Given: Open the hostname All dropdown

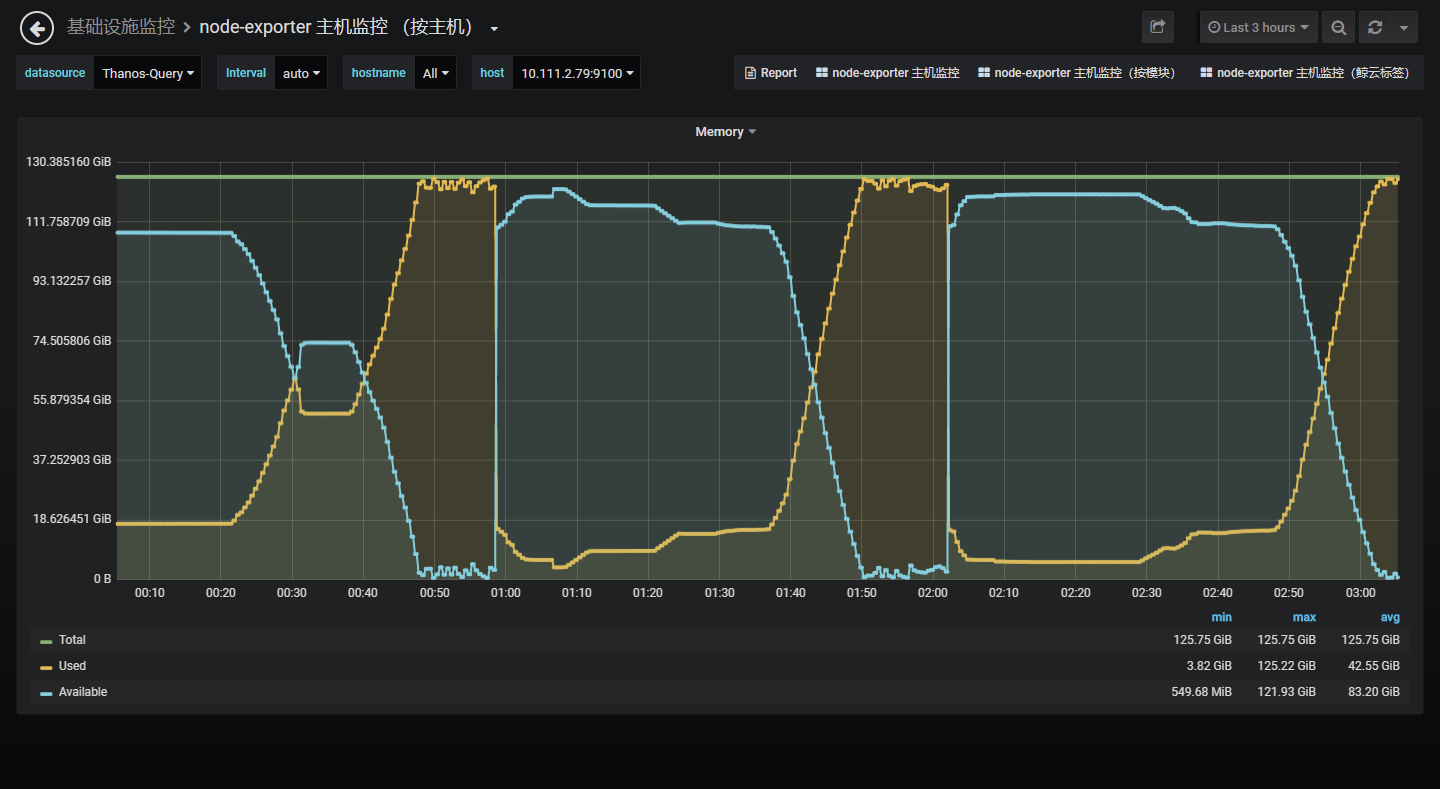Looking at the screenshot, I should tap(435, 73).
